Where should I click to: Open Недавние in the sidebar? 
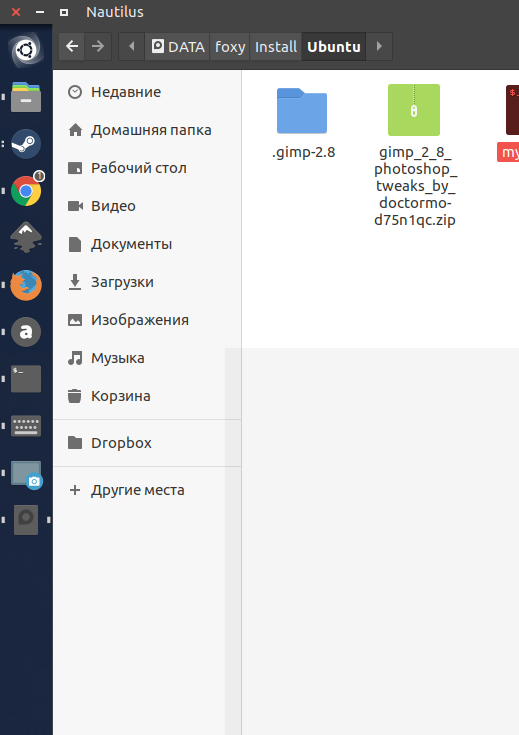pyautogui.click(x=147, y=92)
